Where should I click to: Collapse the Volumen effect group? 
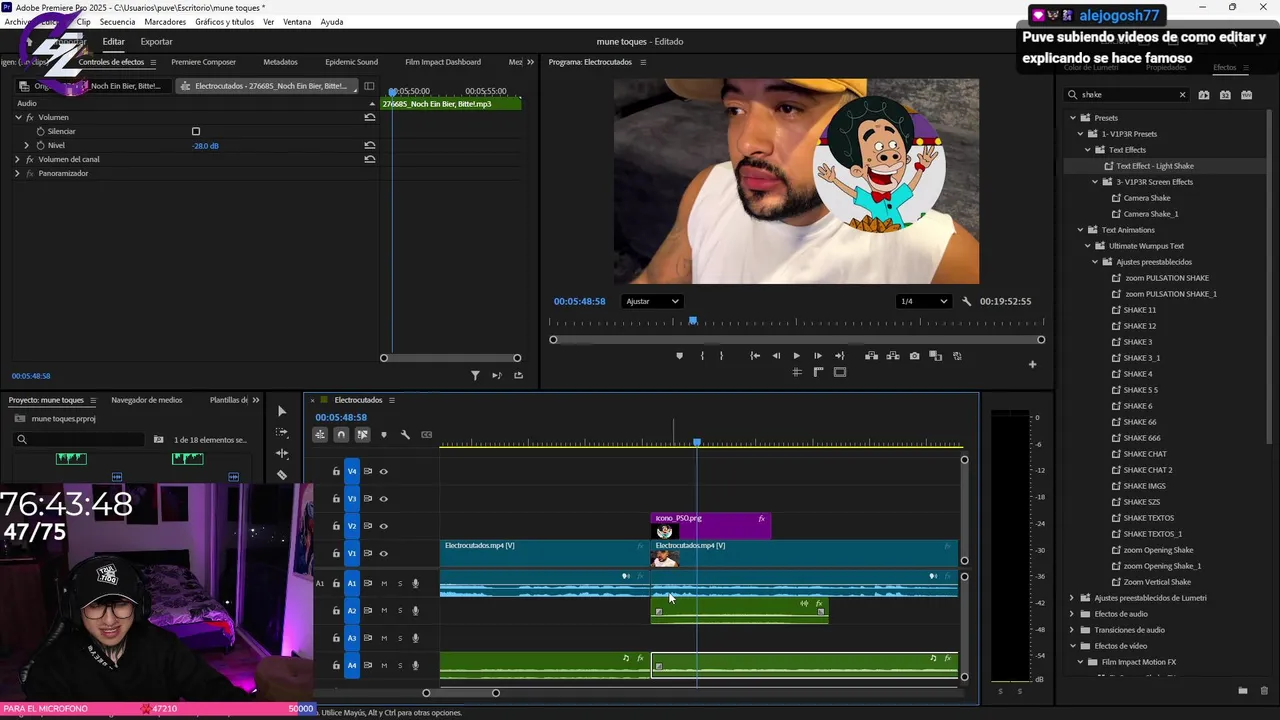pyautogui.click(x=18, y=117)
